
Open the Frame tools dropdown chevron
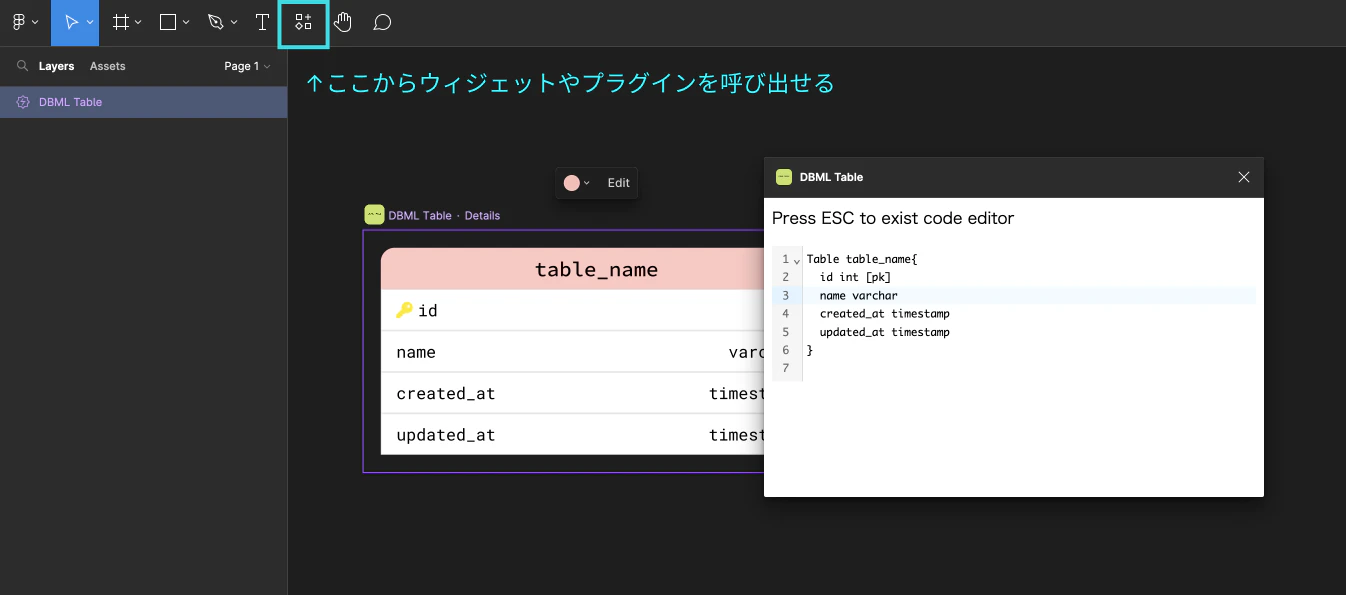point(138,22)
